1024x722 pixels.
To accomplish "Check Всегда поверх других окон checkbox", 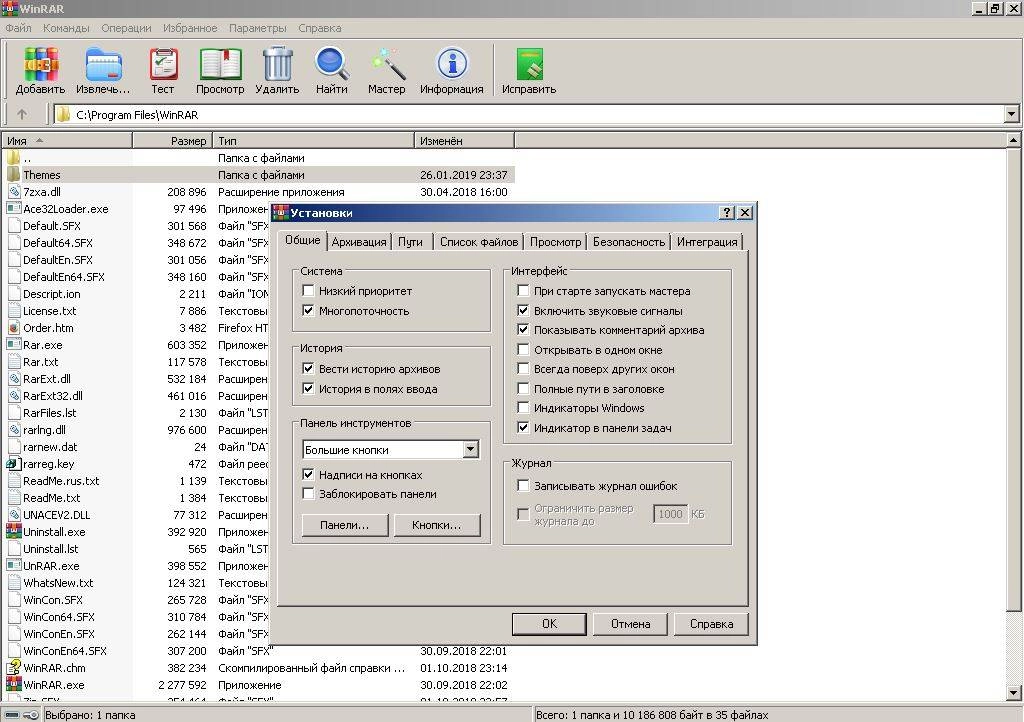I will click(523, 368).
